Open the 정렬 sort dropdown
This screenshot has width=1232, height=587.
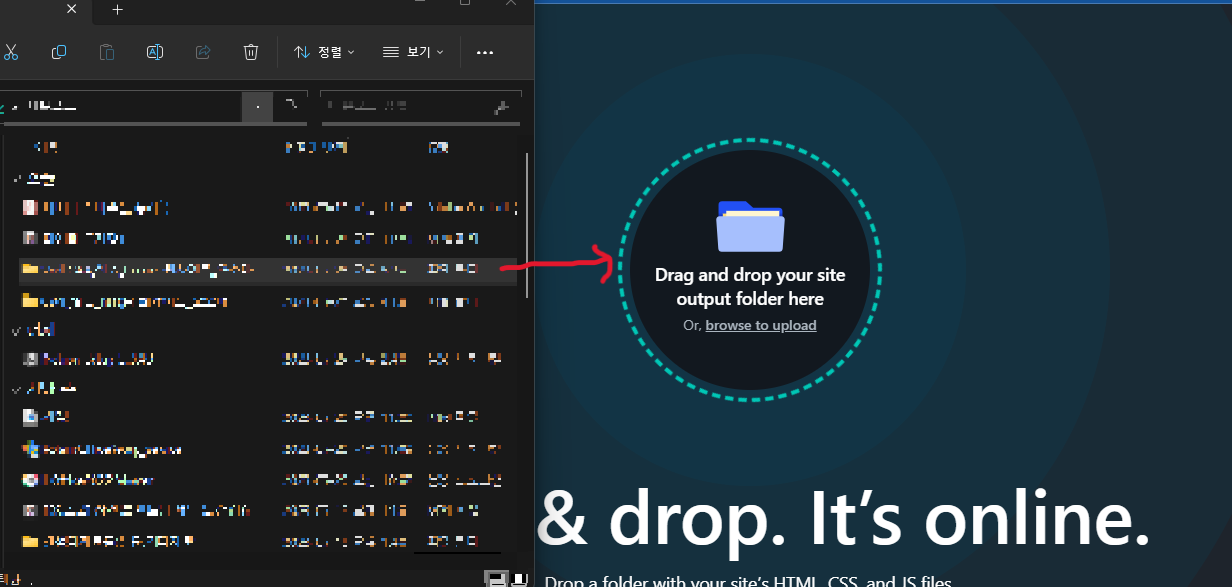tap(324, 52)
